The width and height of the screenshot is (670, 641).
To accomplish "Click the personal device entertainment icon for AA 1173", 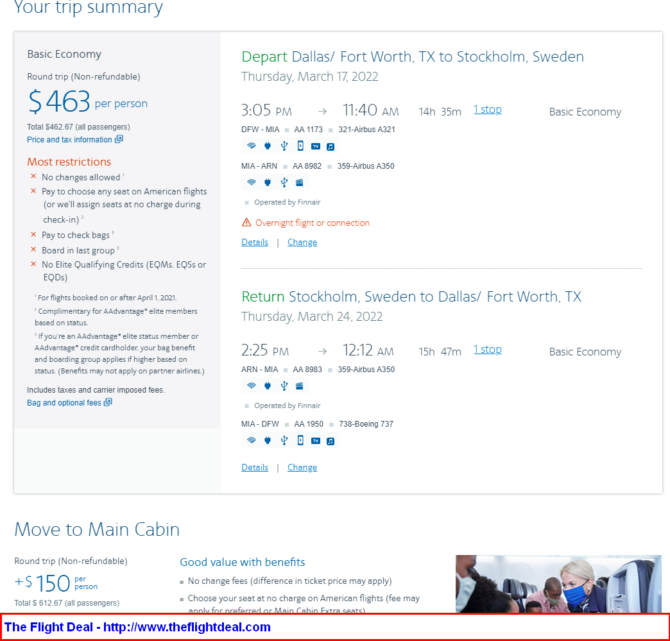I will pyautogui.click(x=300, y=146).
